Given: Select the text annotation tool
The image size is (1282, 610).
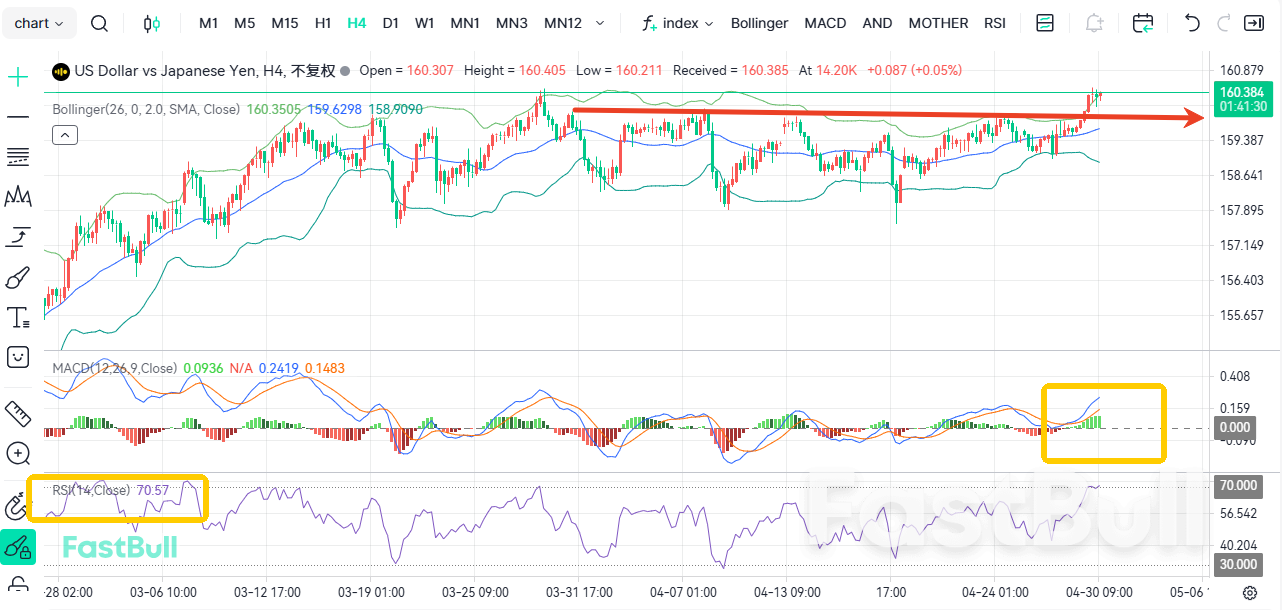Looking at the screenshot, I should pyautogui.click(x=18, y=318).
